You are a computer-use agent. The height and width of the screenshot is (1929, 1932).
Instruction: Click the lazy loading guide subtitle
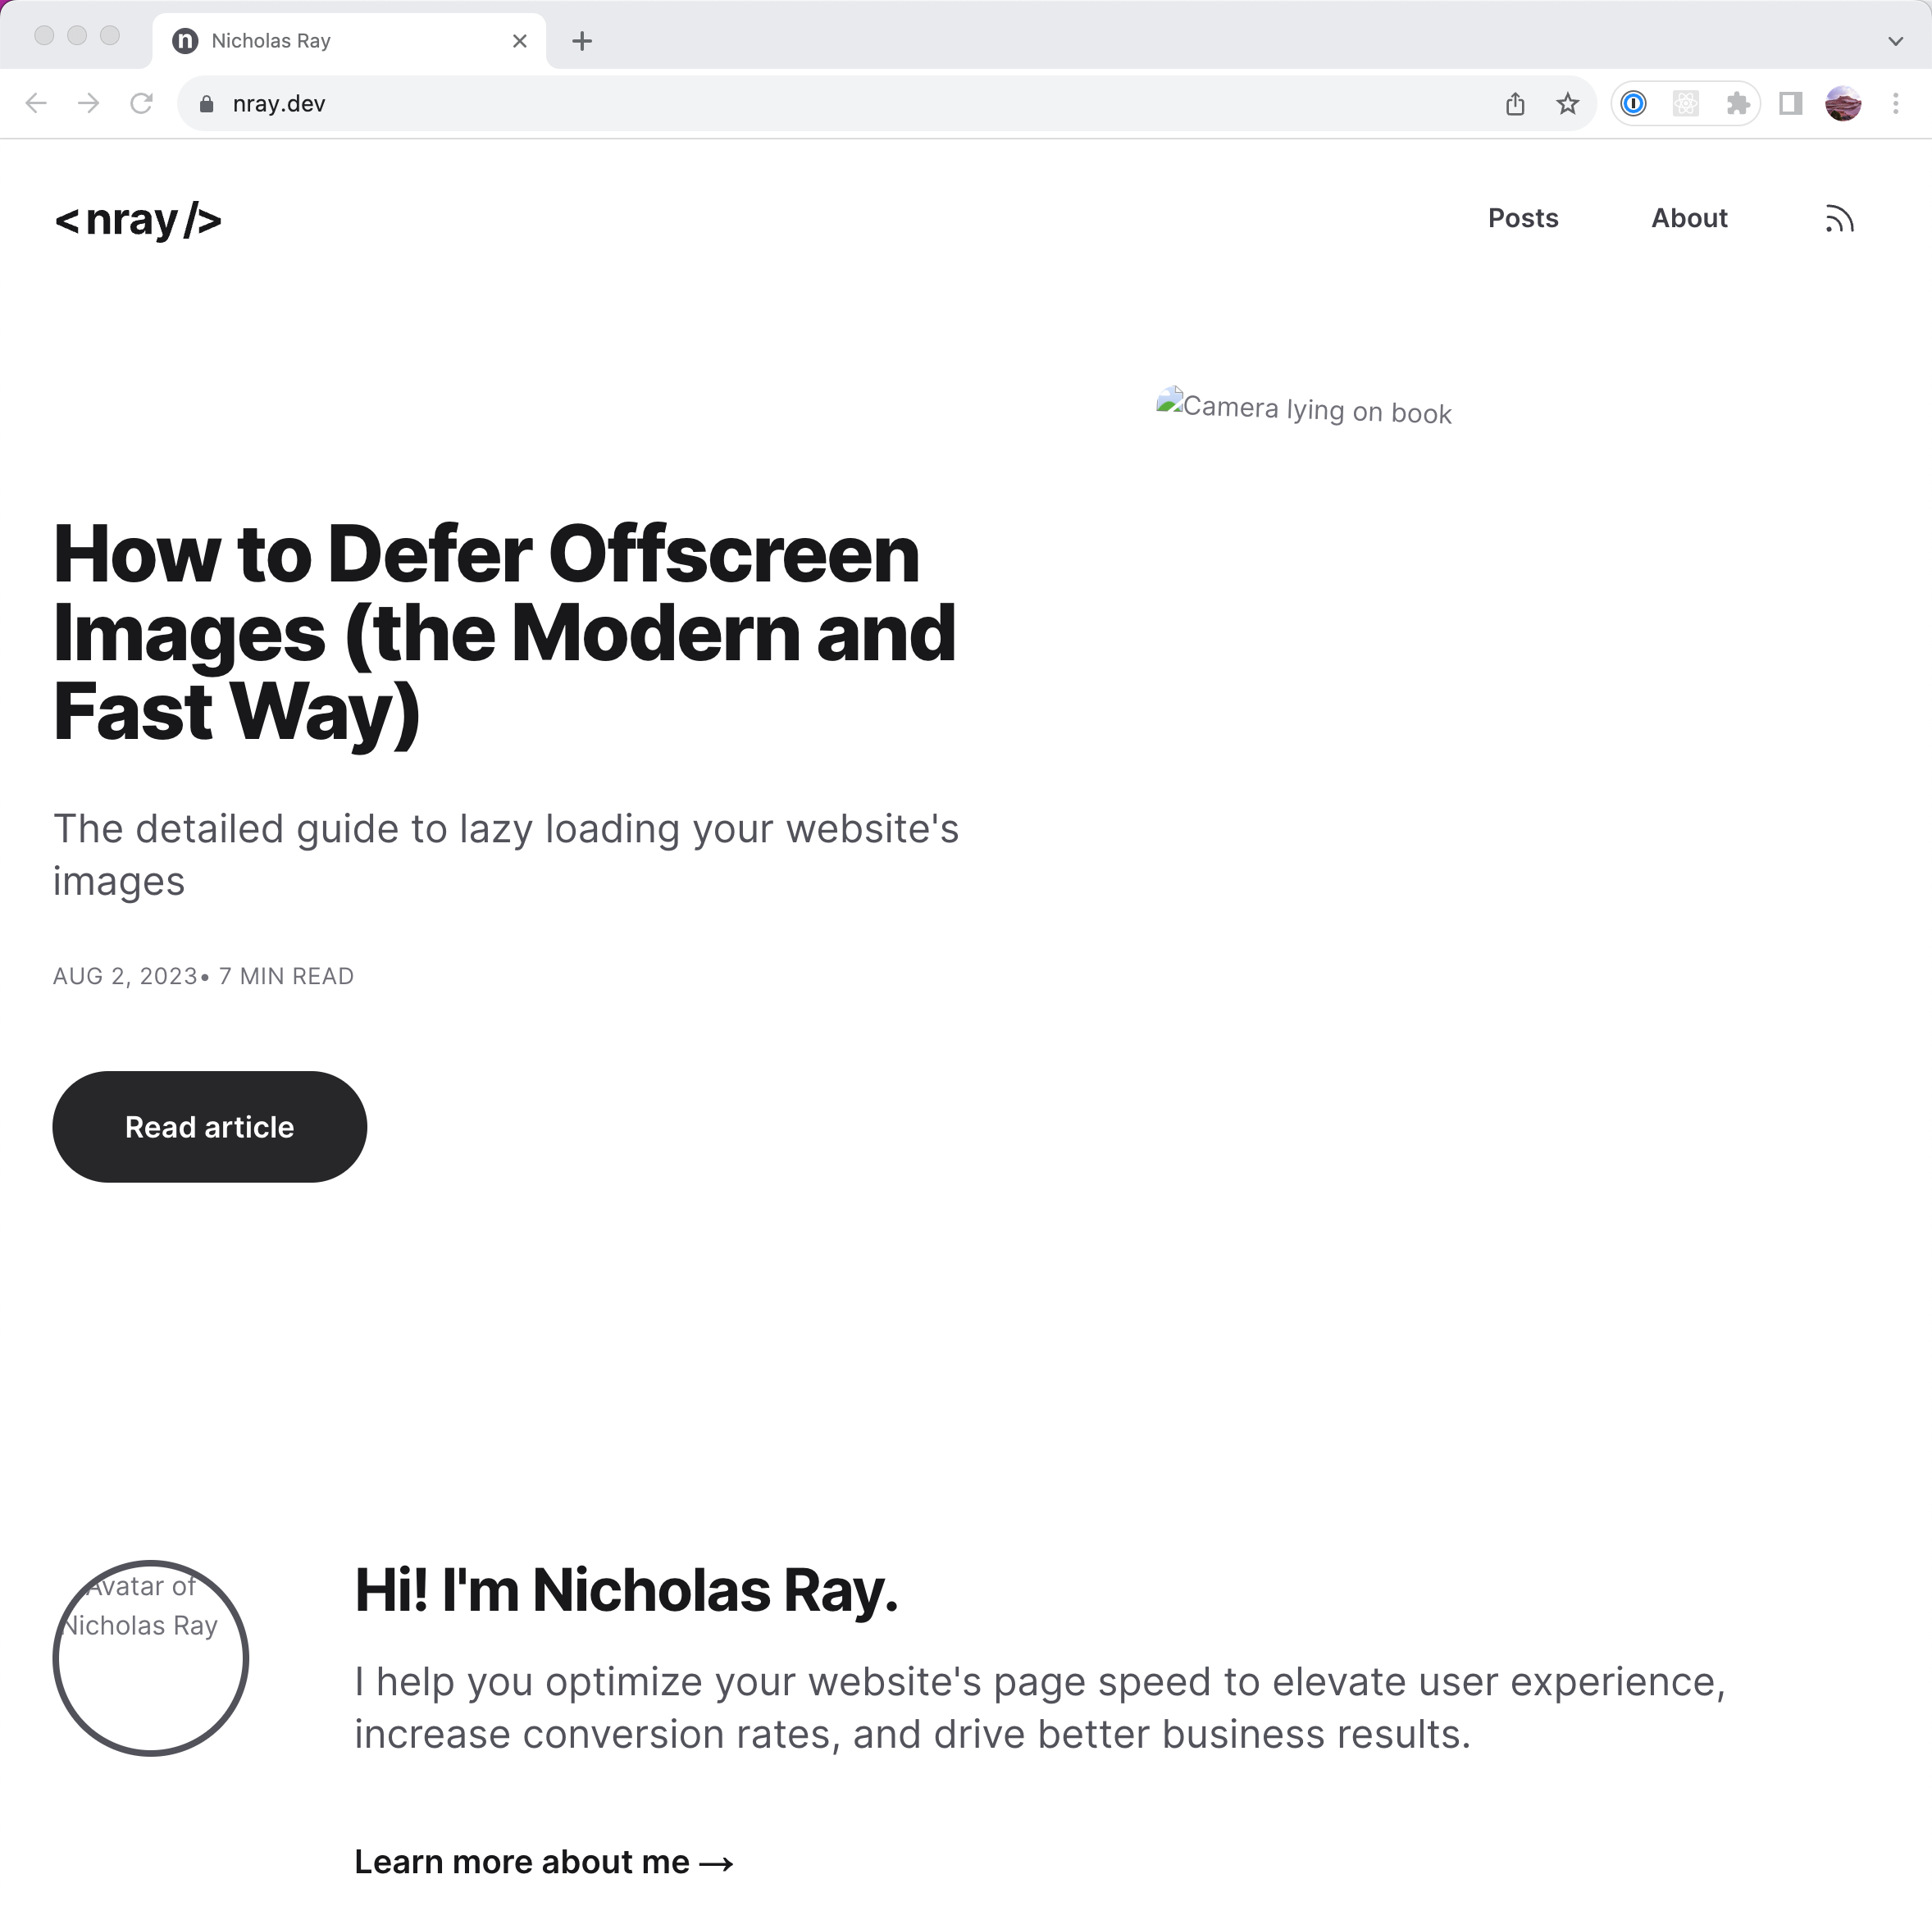506,854
